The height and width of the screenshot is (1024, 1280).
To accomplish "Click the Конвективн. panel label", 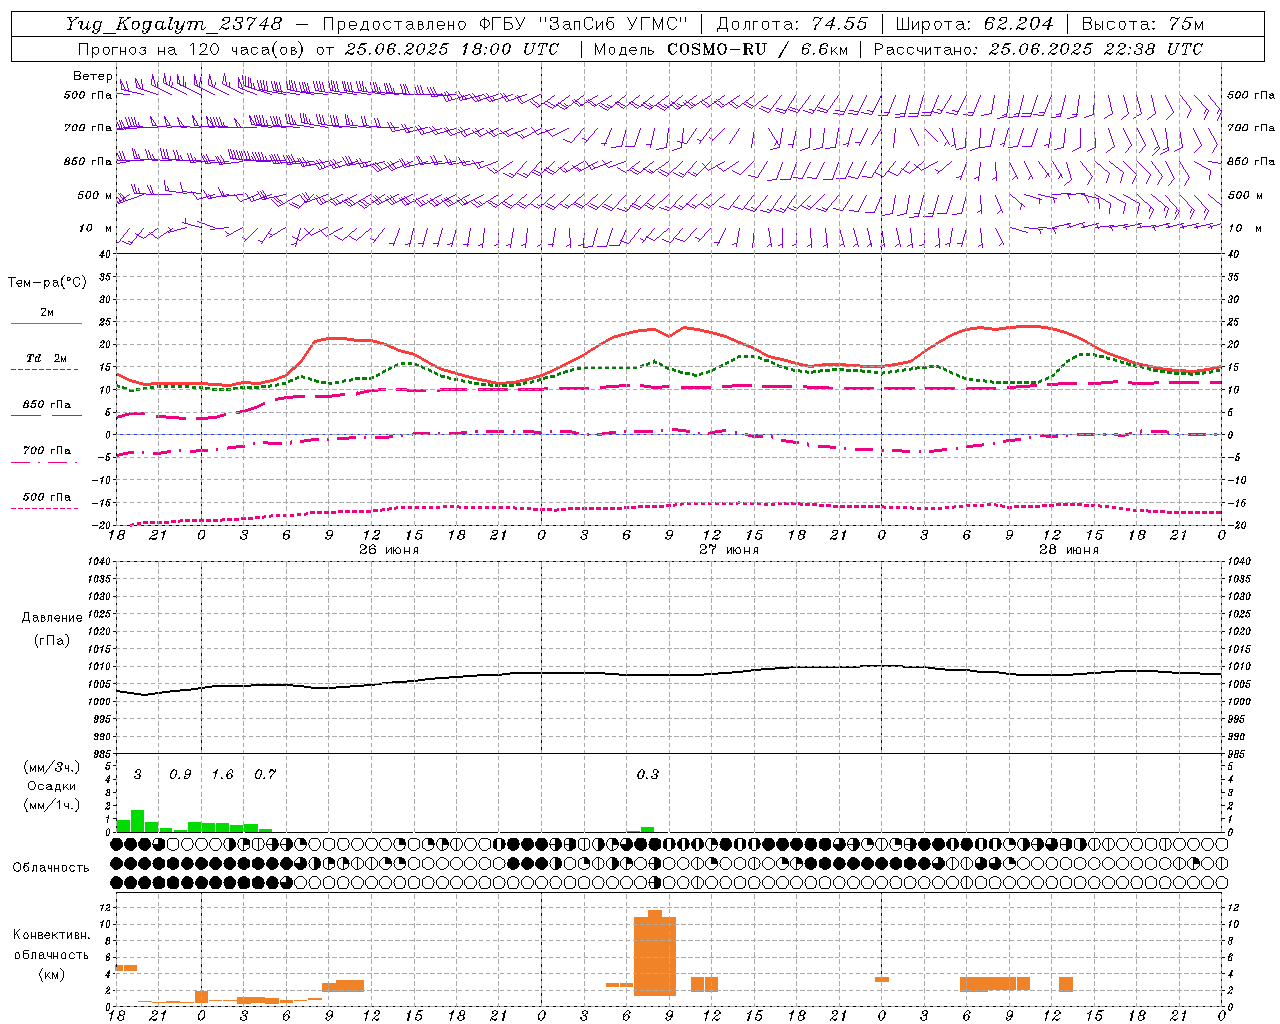I will tap(52, 935).
